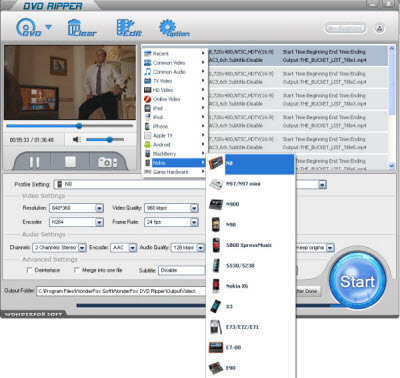Open the Common Audio submenu
The width and height of the screenshot is (400, 378).
(174, 72)
